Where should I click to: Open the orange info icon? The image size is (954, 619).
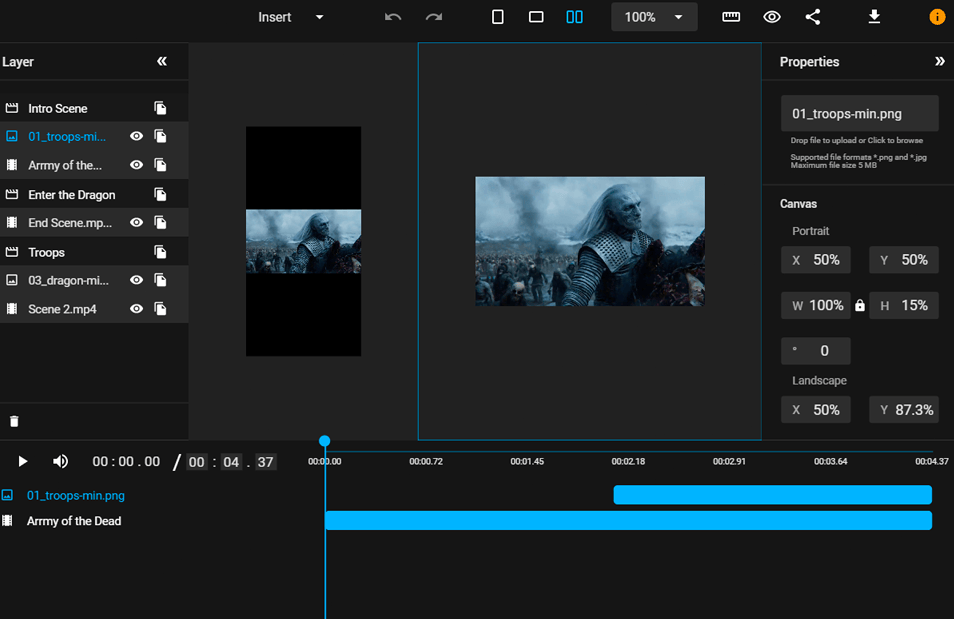pyautogui.click(x=937, y=17)
